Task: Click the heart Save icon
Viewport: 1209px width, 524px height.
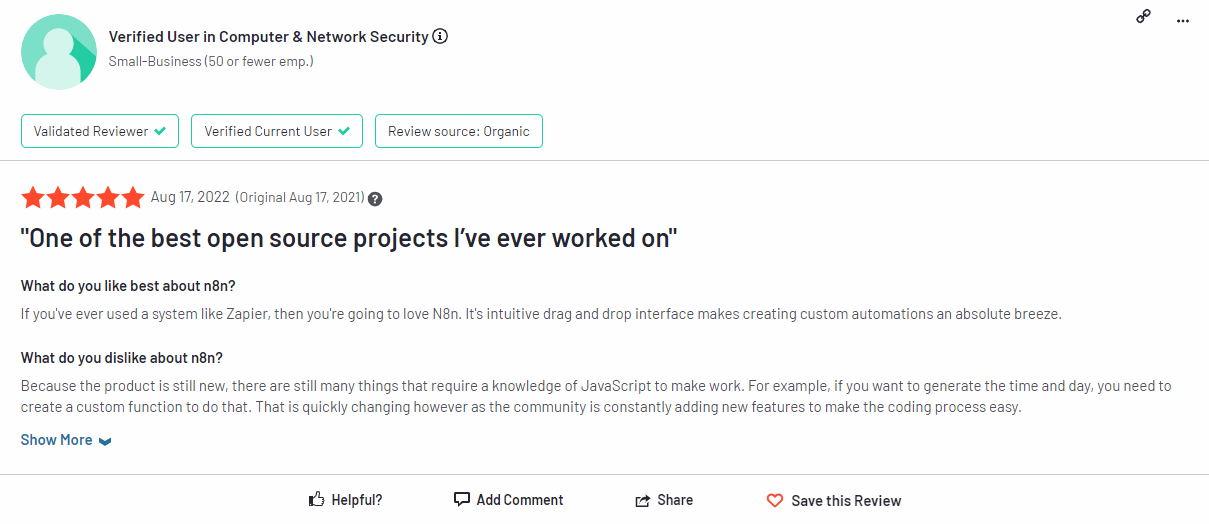Action: [775, 500]
